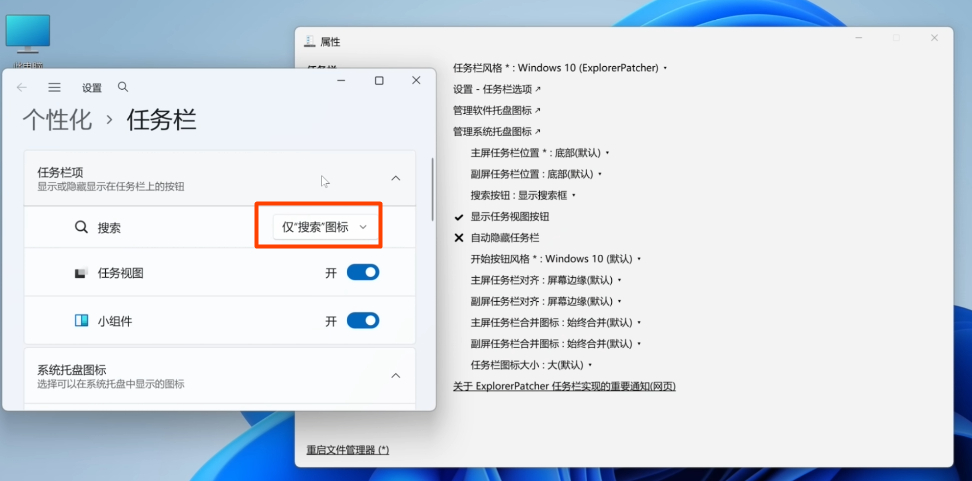Click the 小组件 row icon
972x481 pixels.
coord(81,321)
